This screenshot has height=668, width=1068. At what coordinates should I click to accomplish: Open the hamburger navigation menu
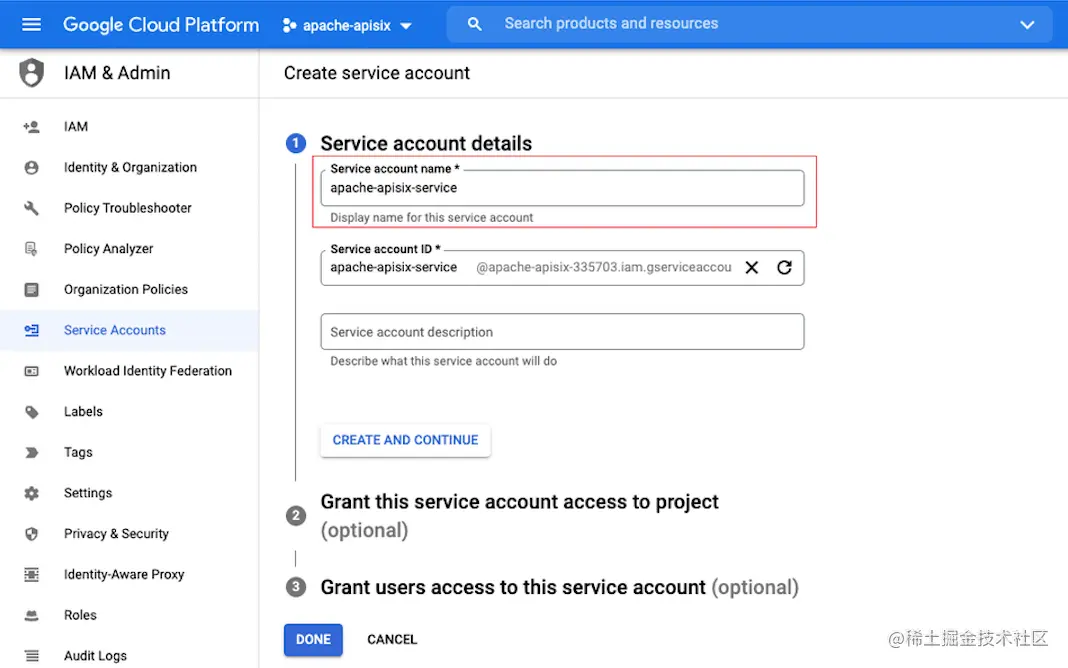31,25
